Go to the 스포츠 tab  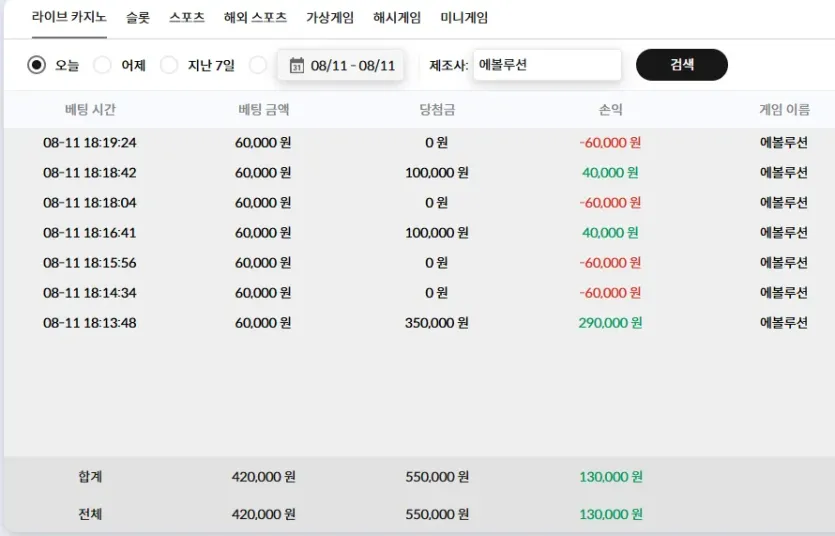coord(187,18)
